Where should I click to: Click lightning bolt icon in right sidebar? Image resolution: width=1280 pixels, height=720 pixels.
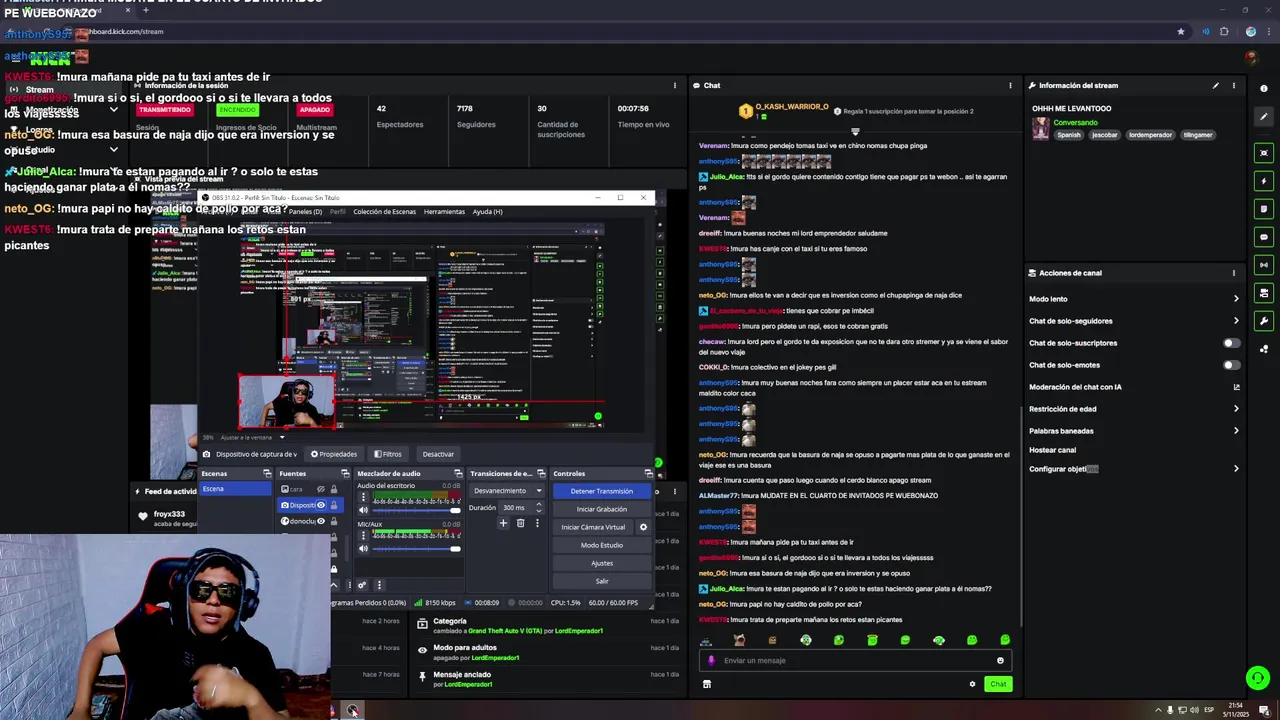pos(1264,181)
